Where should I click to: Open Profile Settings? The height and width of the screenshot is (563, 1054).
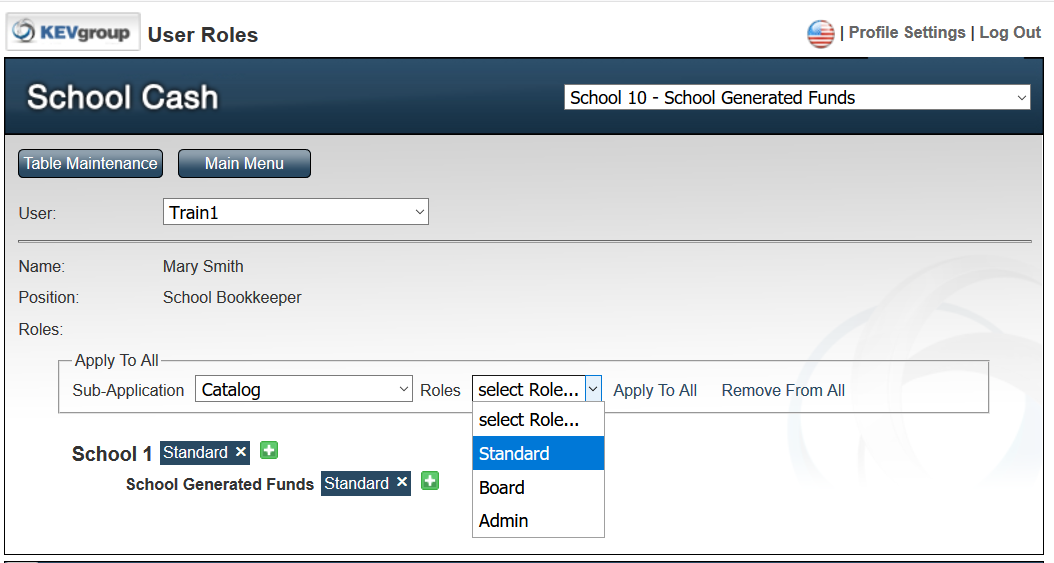[x=907, y=32]
